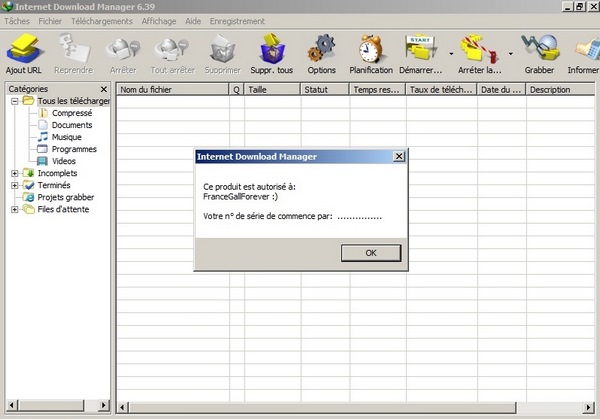Sort by Date du... column header
This screenshot has height=420, width=600.
(x=501, y=90)
